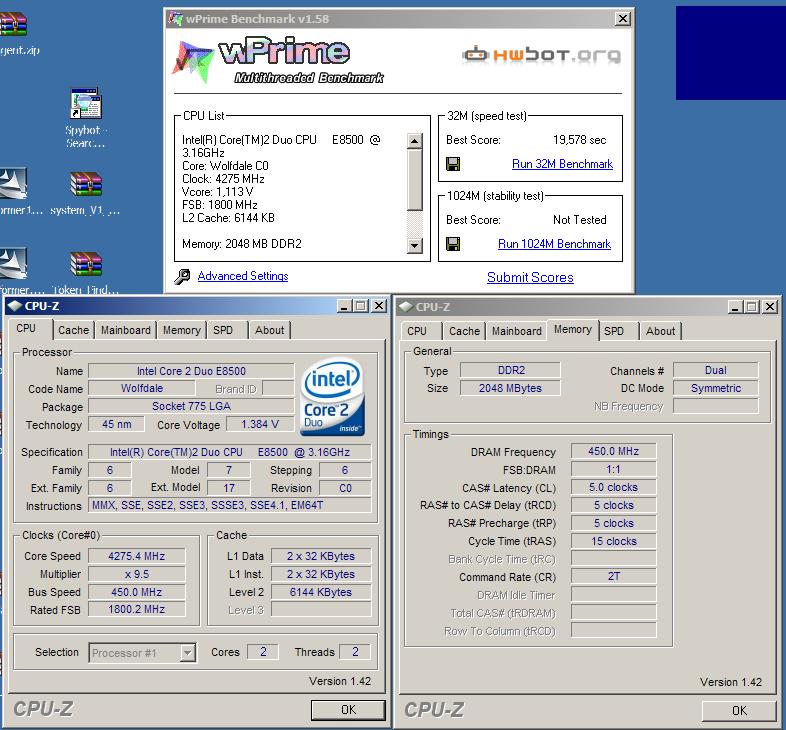Minimize the left CPU-Z window
Viewport: 786px width, 730px height.
click(343, 306)
